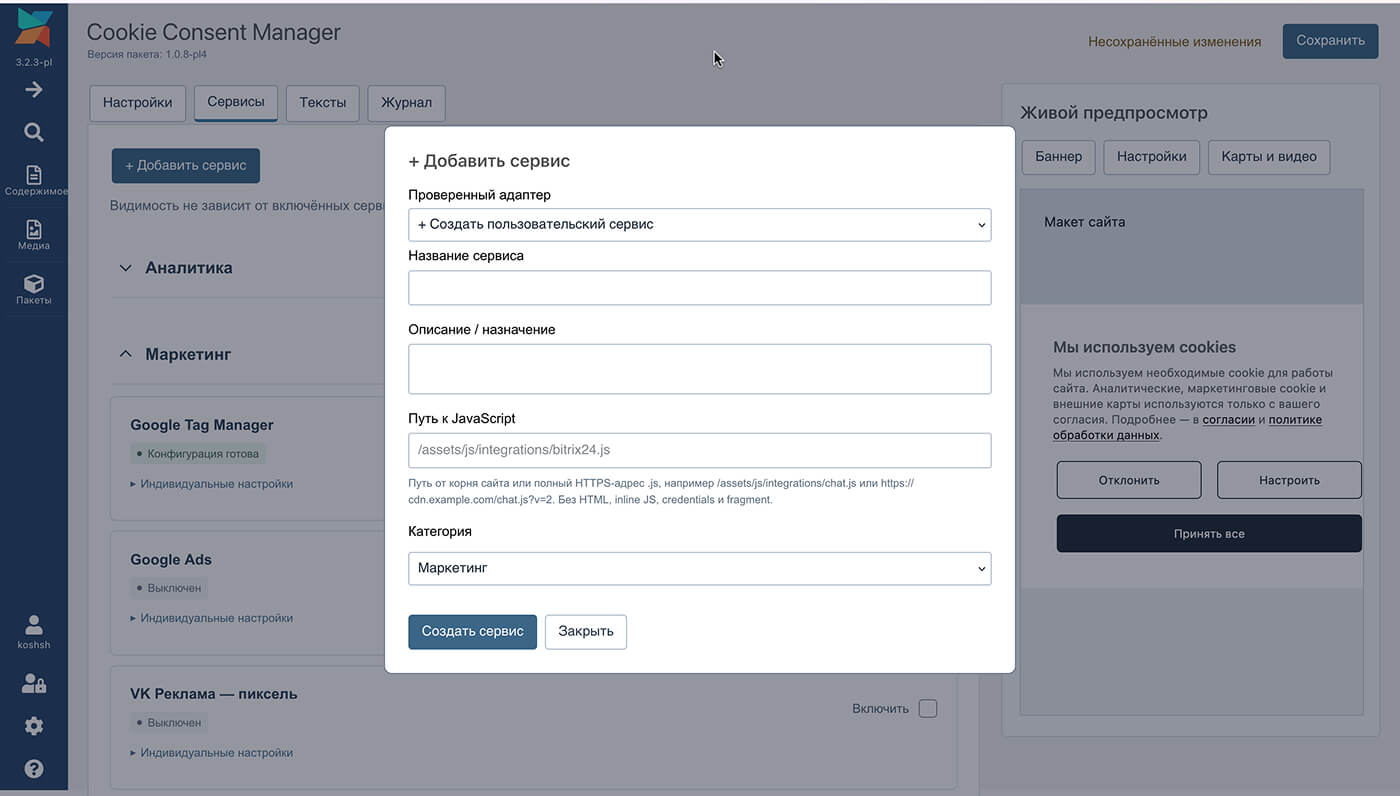
Task: Expand the sidebar with the arrow icon
Action: (x=34, y=90)
